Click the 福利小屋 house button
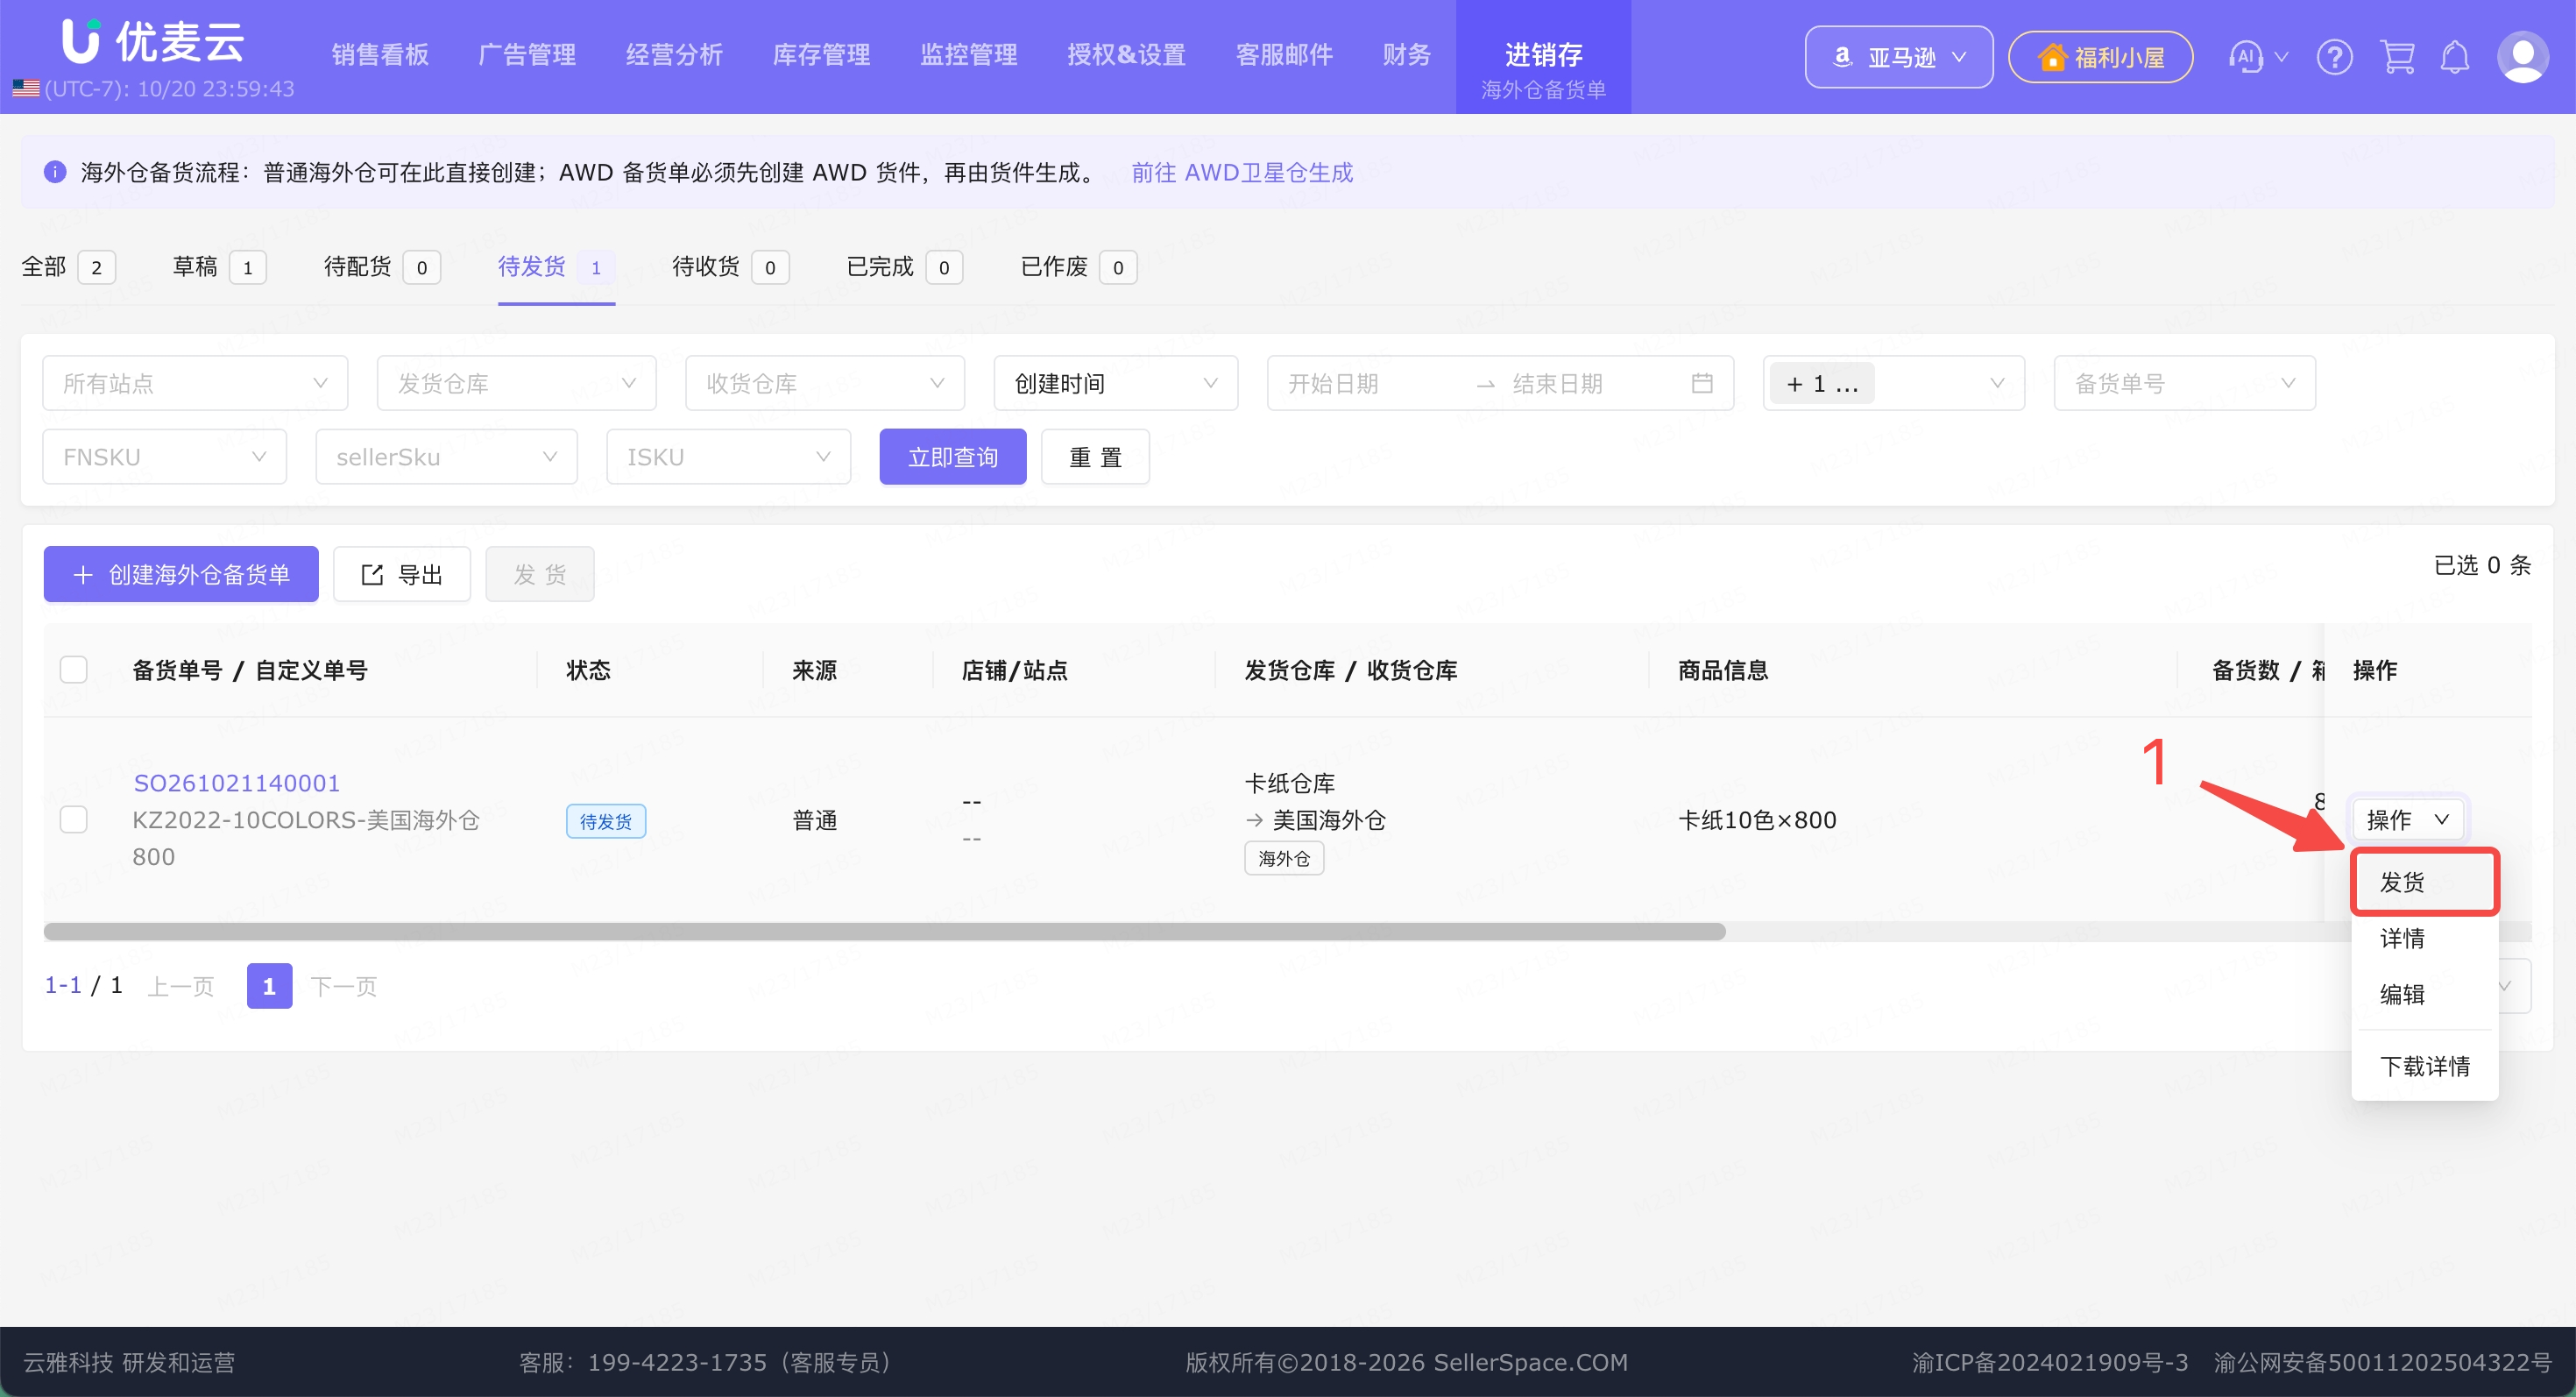 (2100, 57)
